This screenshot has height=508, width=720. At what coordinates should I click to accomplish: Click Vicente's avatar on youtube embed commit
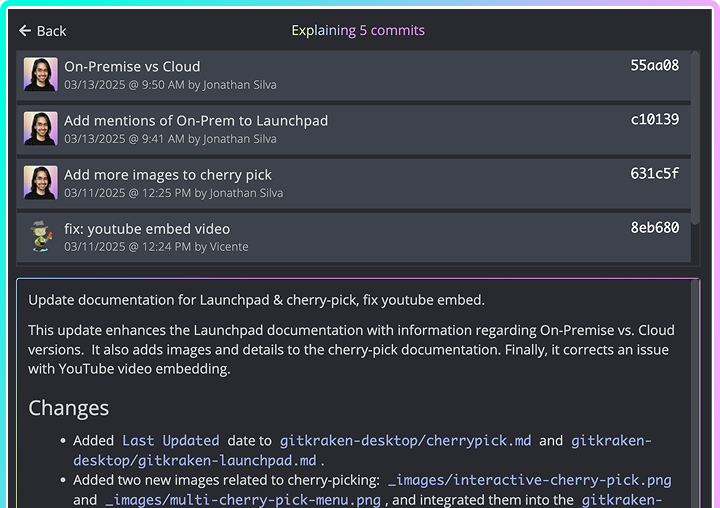point(41,237)
